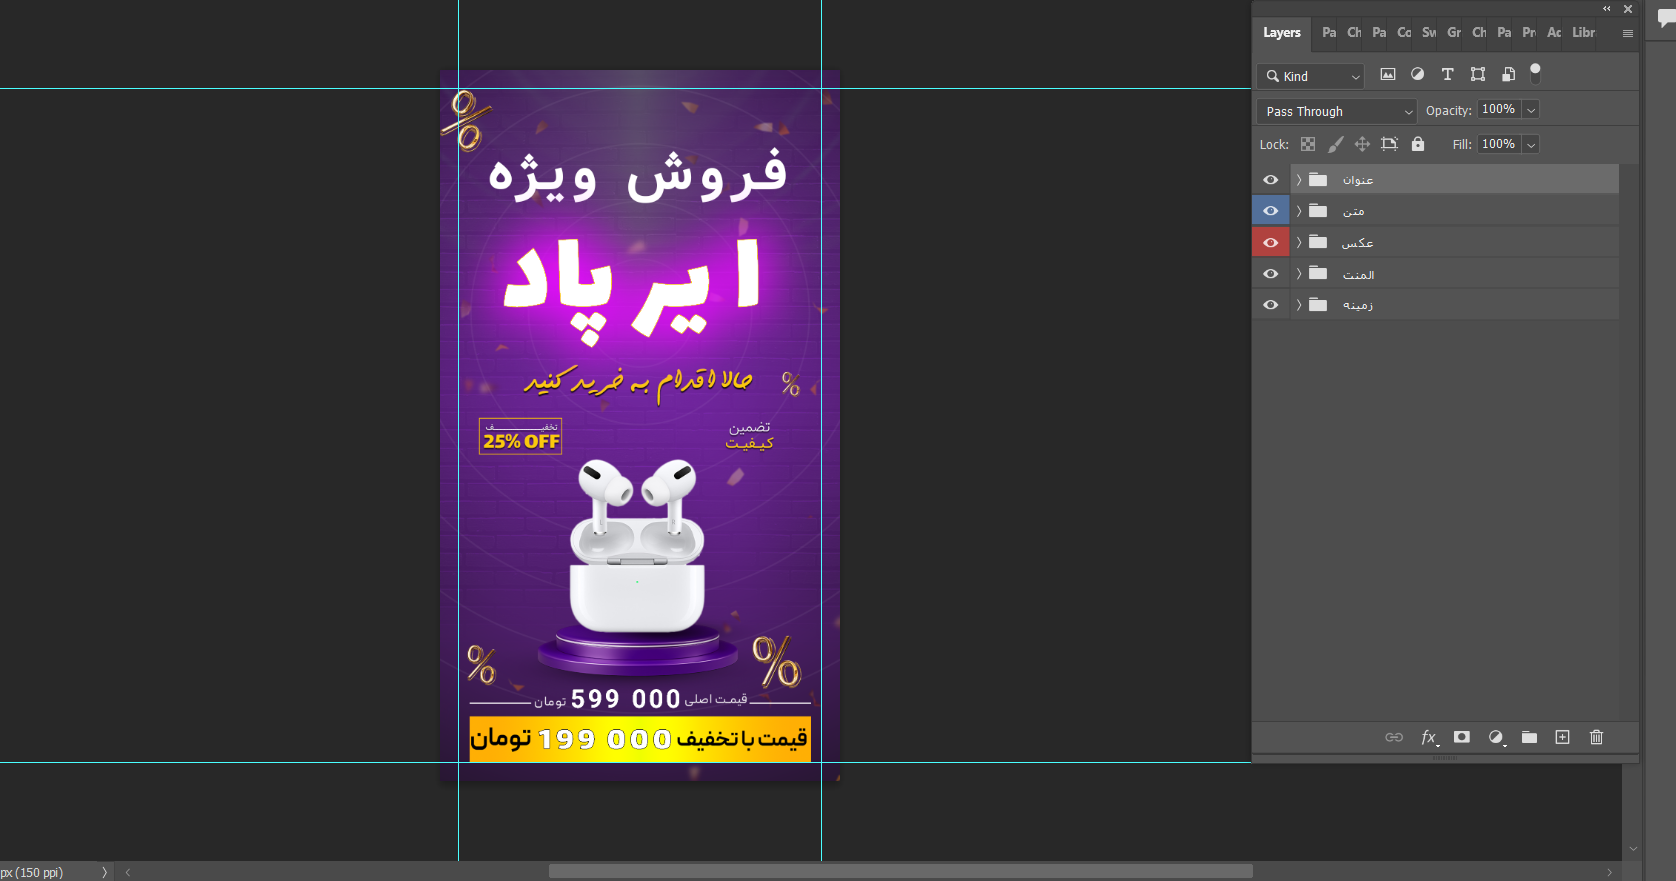Open the Pass Through blend mode dropdown
The height and width of the screenshot is (881, 1676).
click(x=1337, y=111)
